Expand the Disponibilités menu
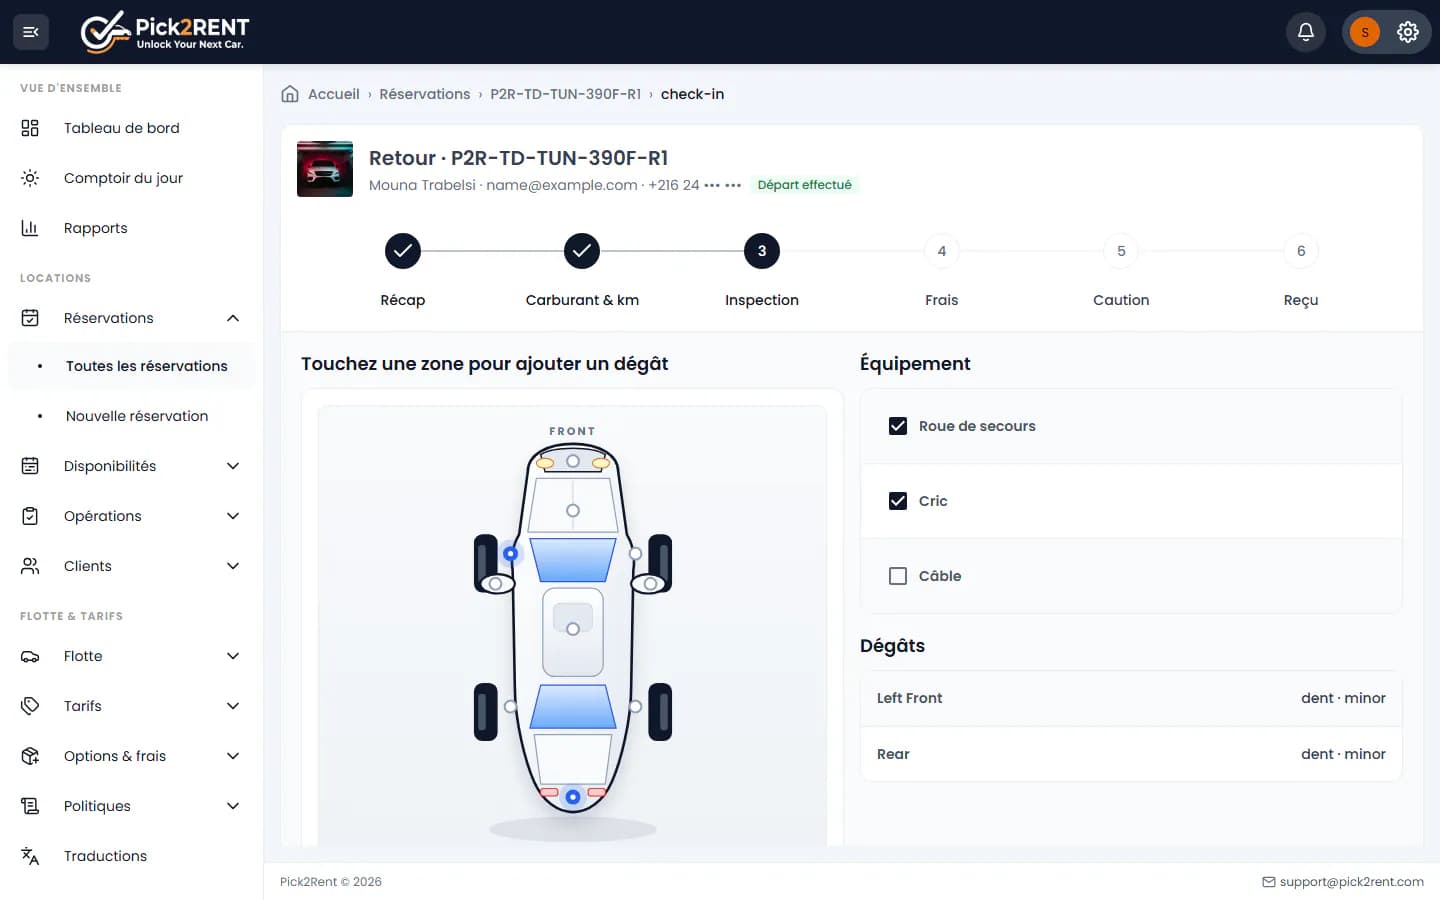 (131, 466)
